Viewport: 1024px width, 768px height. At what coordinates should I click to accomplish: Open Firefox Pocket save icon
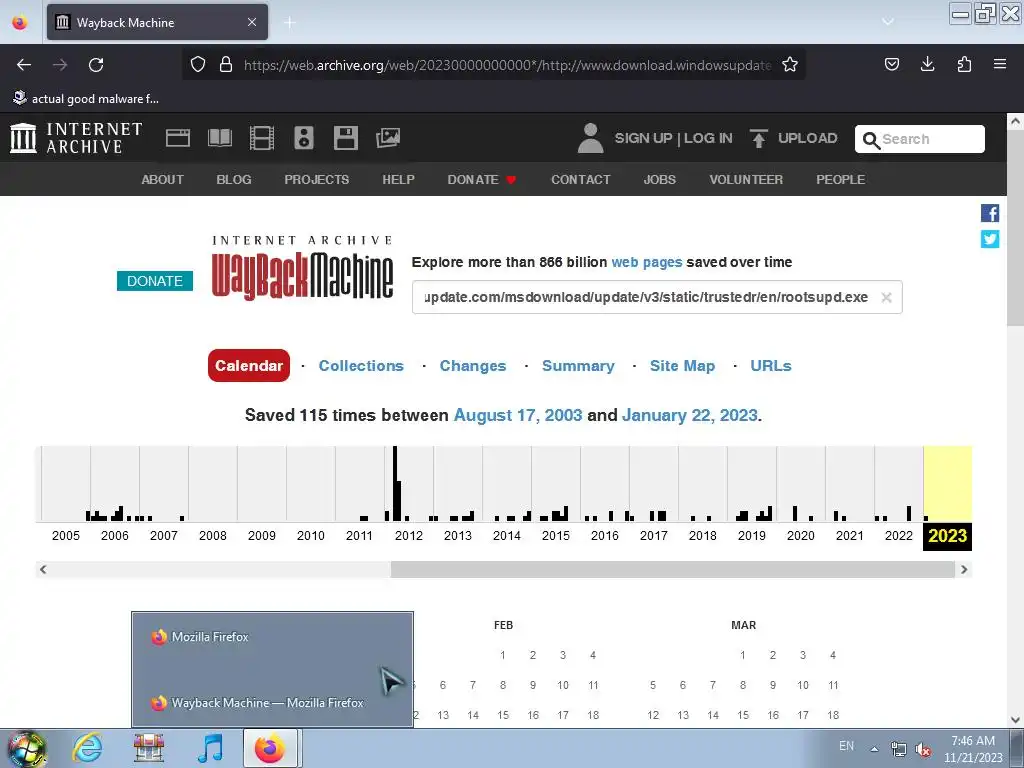tap(891, 64)
